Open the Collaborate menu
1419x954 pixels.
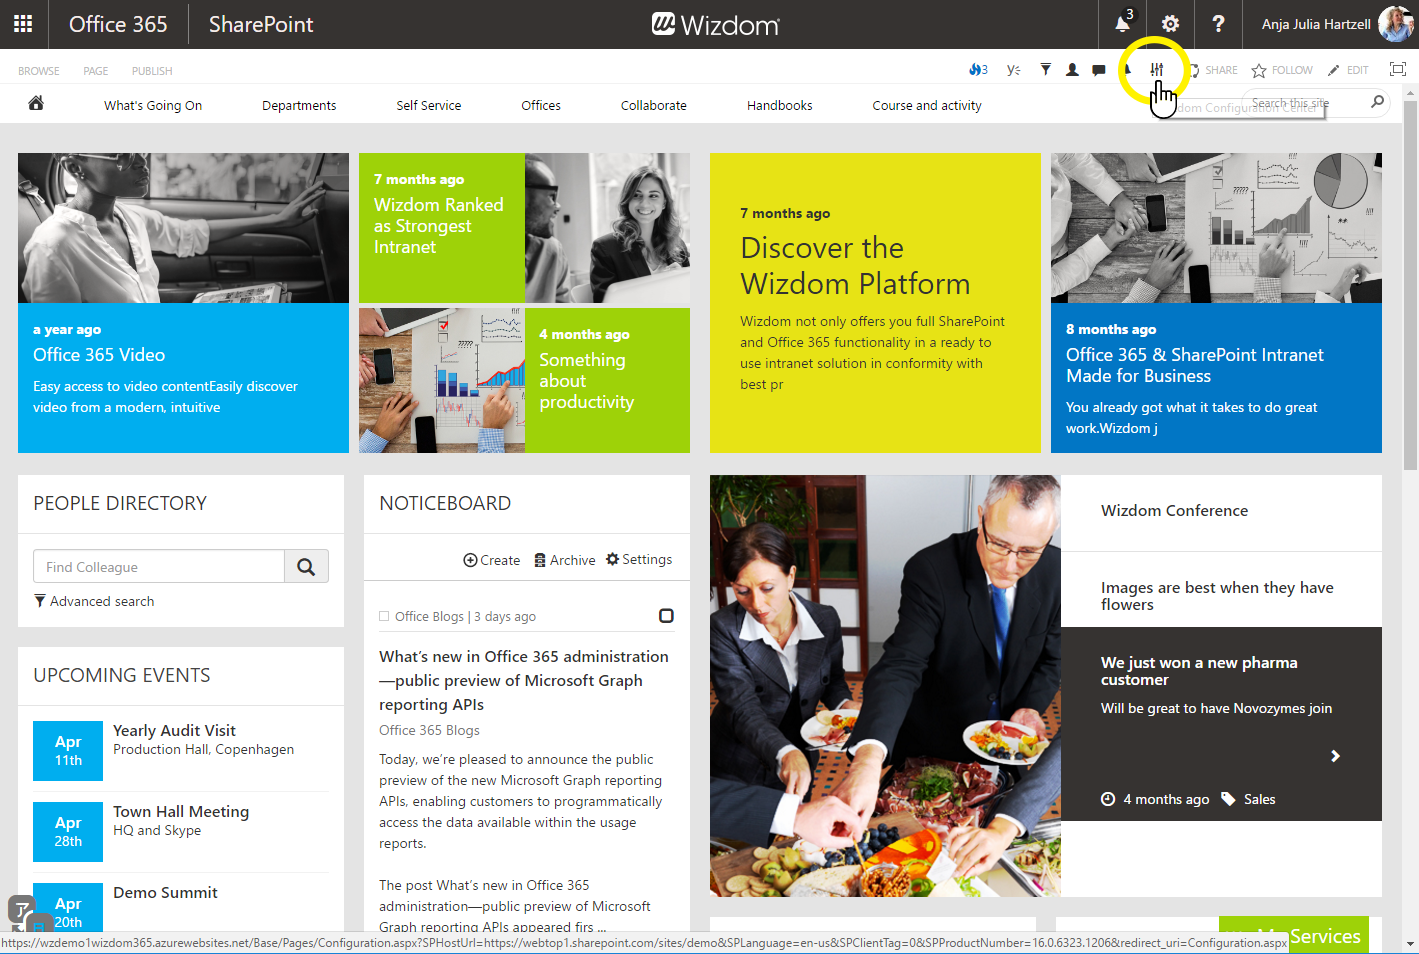click(x=654, y=105)
